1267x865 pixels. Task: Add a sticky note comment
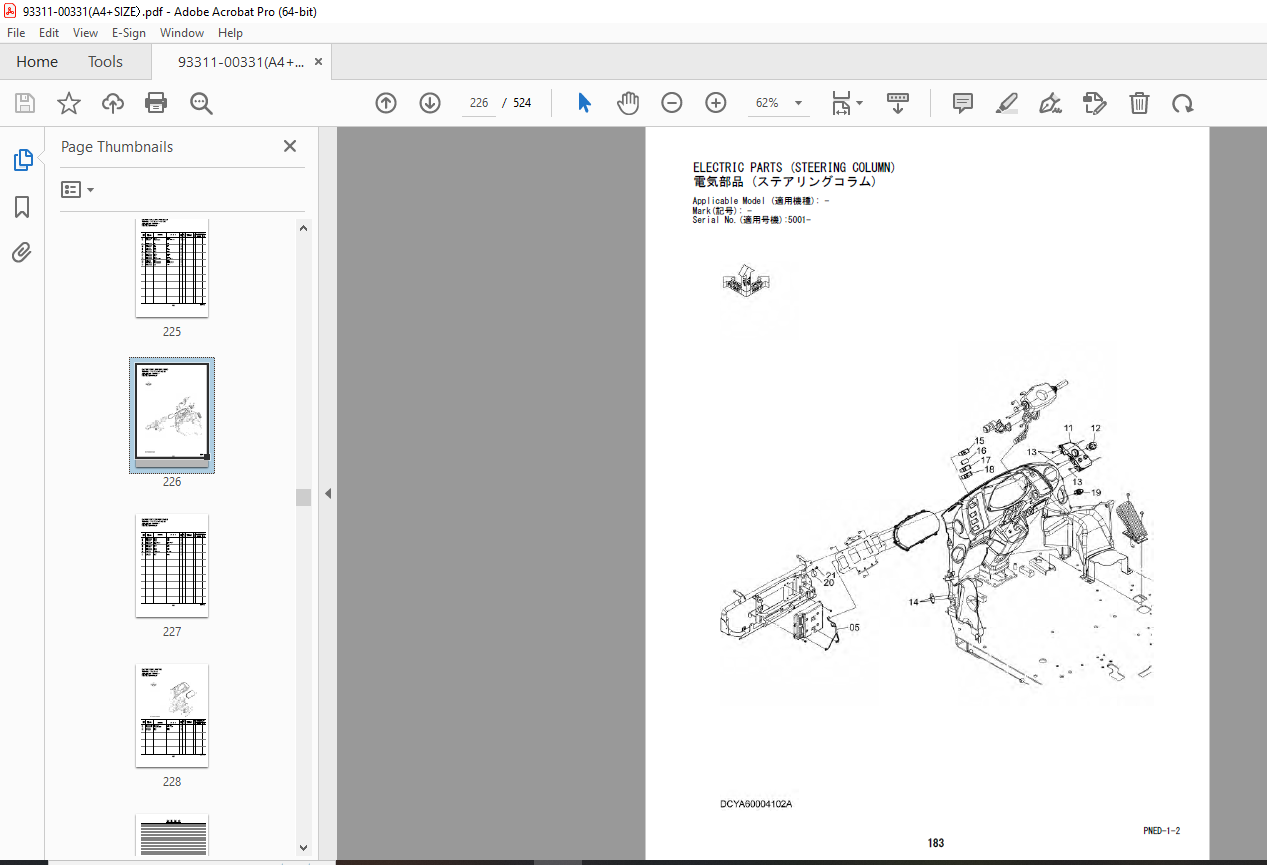[963, 103]
